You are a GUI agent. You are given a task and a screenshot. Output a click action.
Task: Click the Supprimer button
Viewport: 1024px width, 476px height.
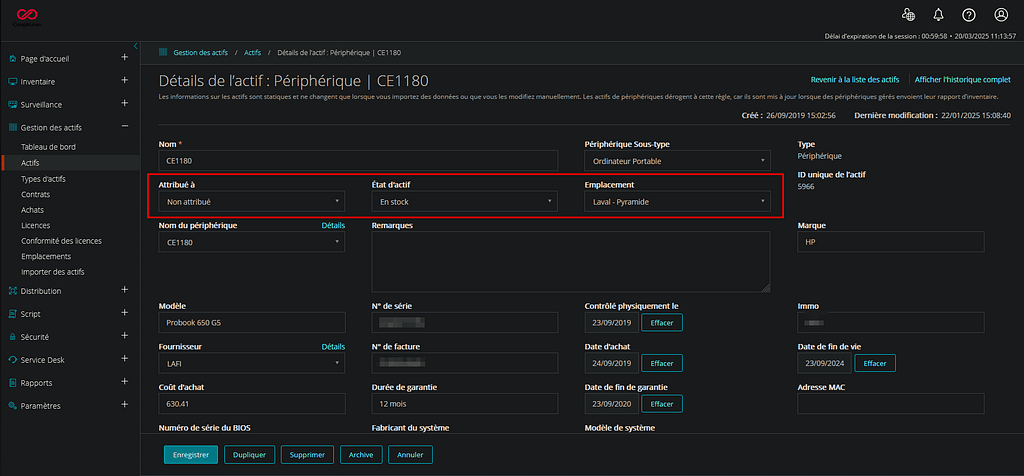306,454
